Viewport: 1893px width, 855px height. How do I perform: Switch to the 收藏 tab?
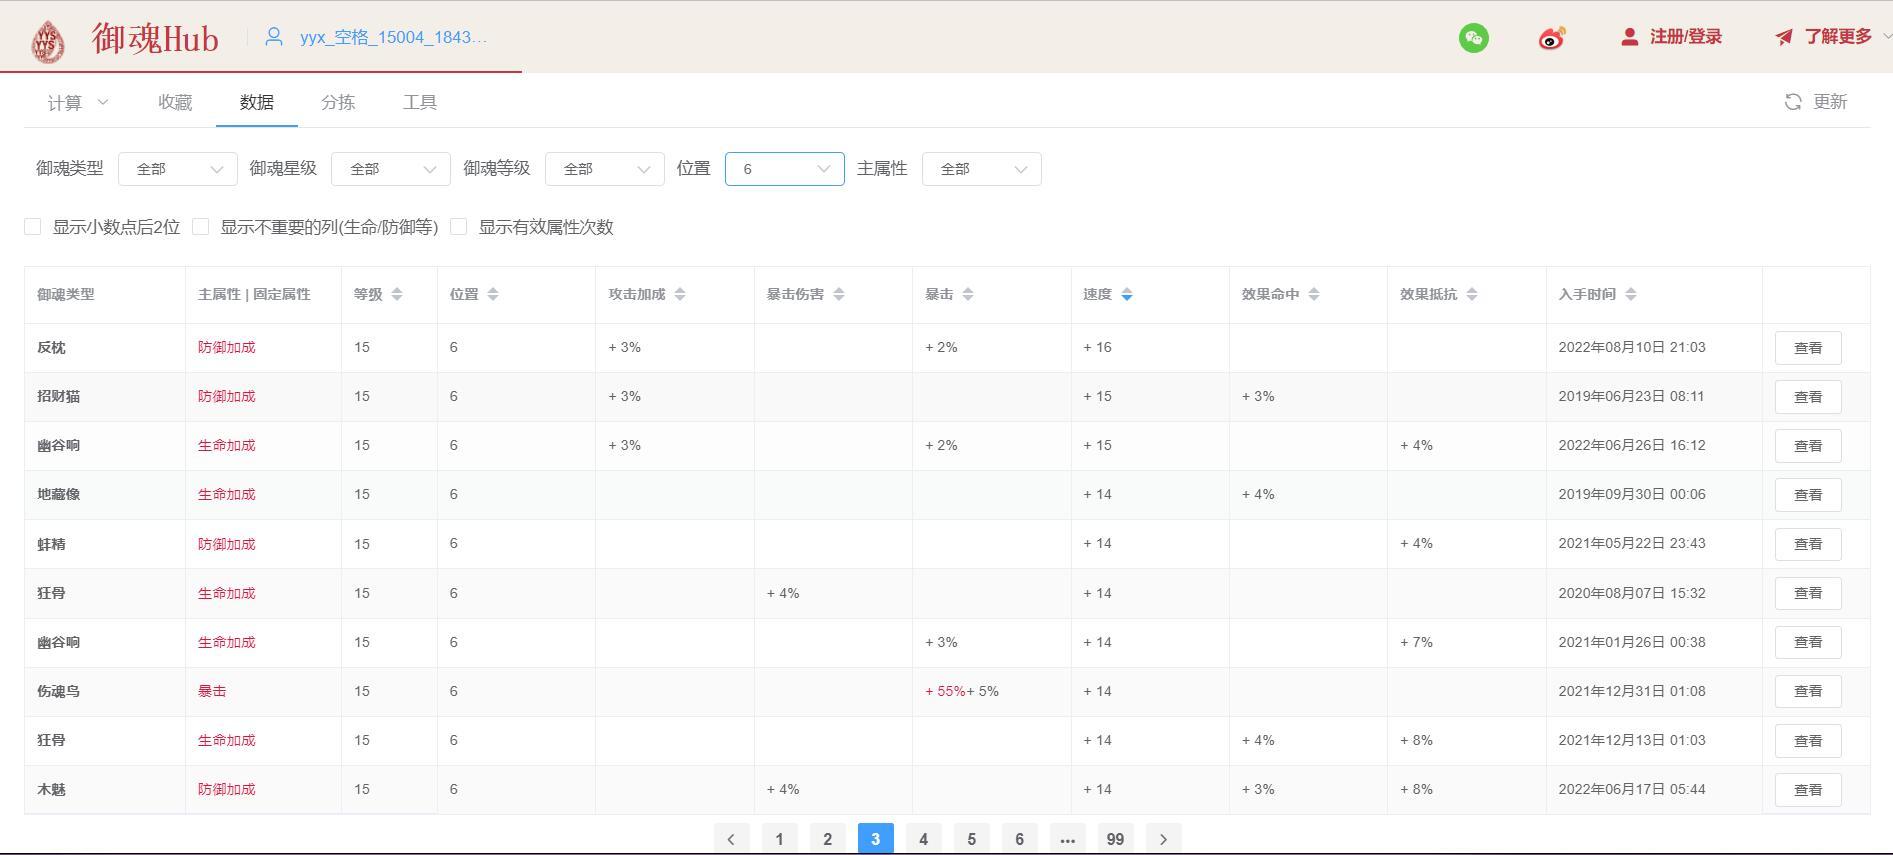click(x=175, y=102)
